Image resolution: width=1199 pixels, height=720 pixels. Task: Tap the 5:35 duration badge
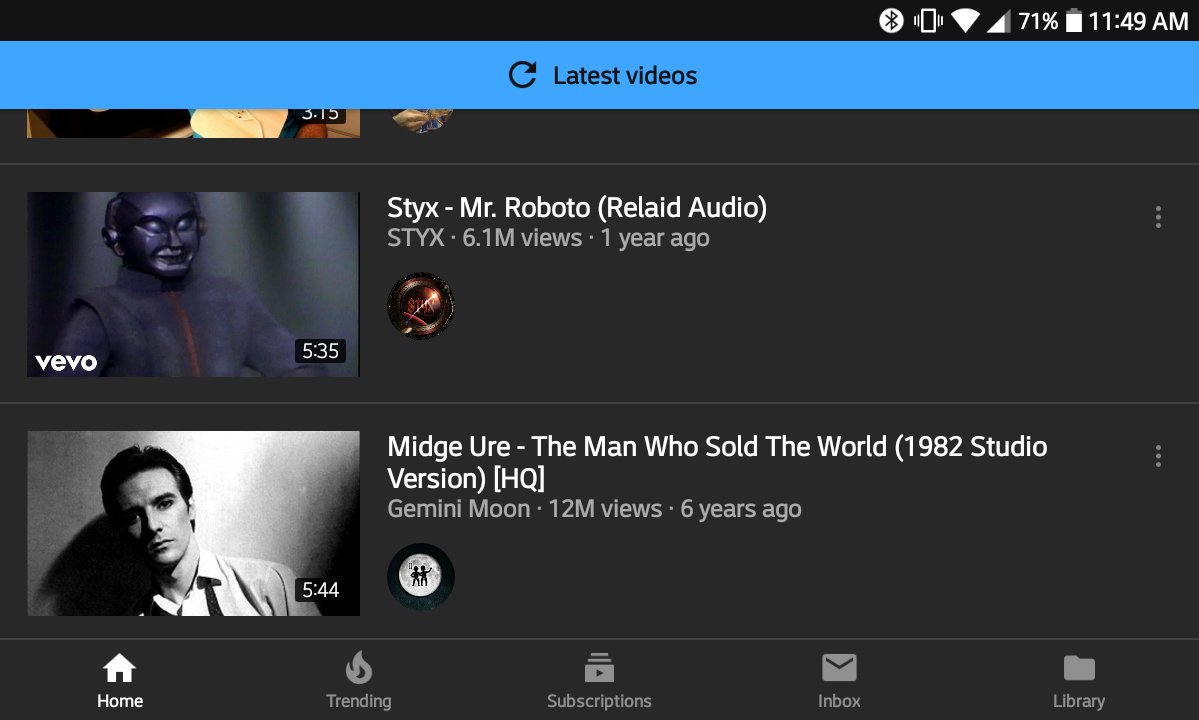tap(320, 351)
